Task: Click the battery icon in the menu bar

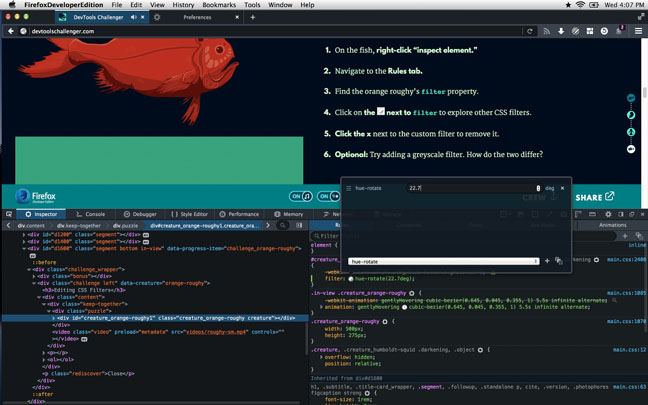Action: [x=594, y=5]
